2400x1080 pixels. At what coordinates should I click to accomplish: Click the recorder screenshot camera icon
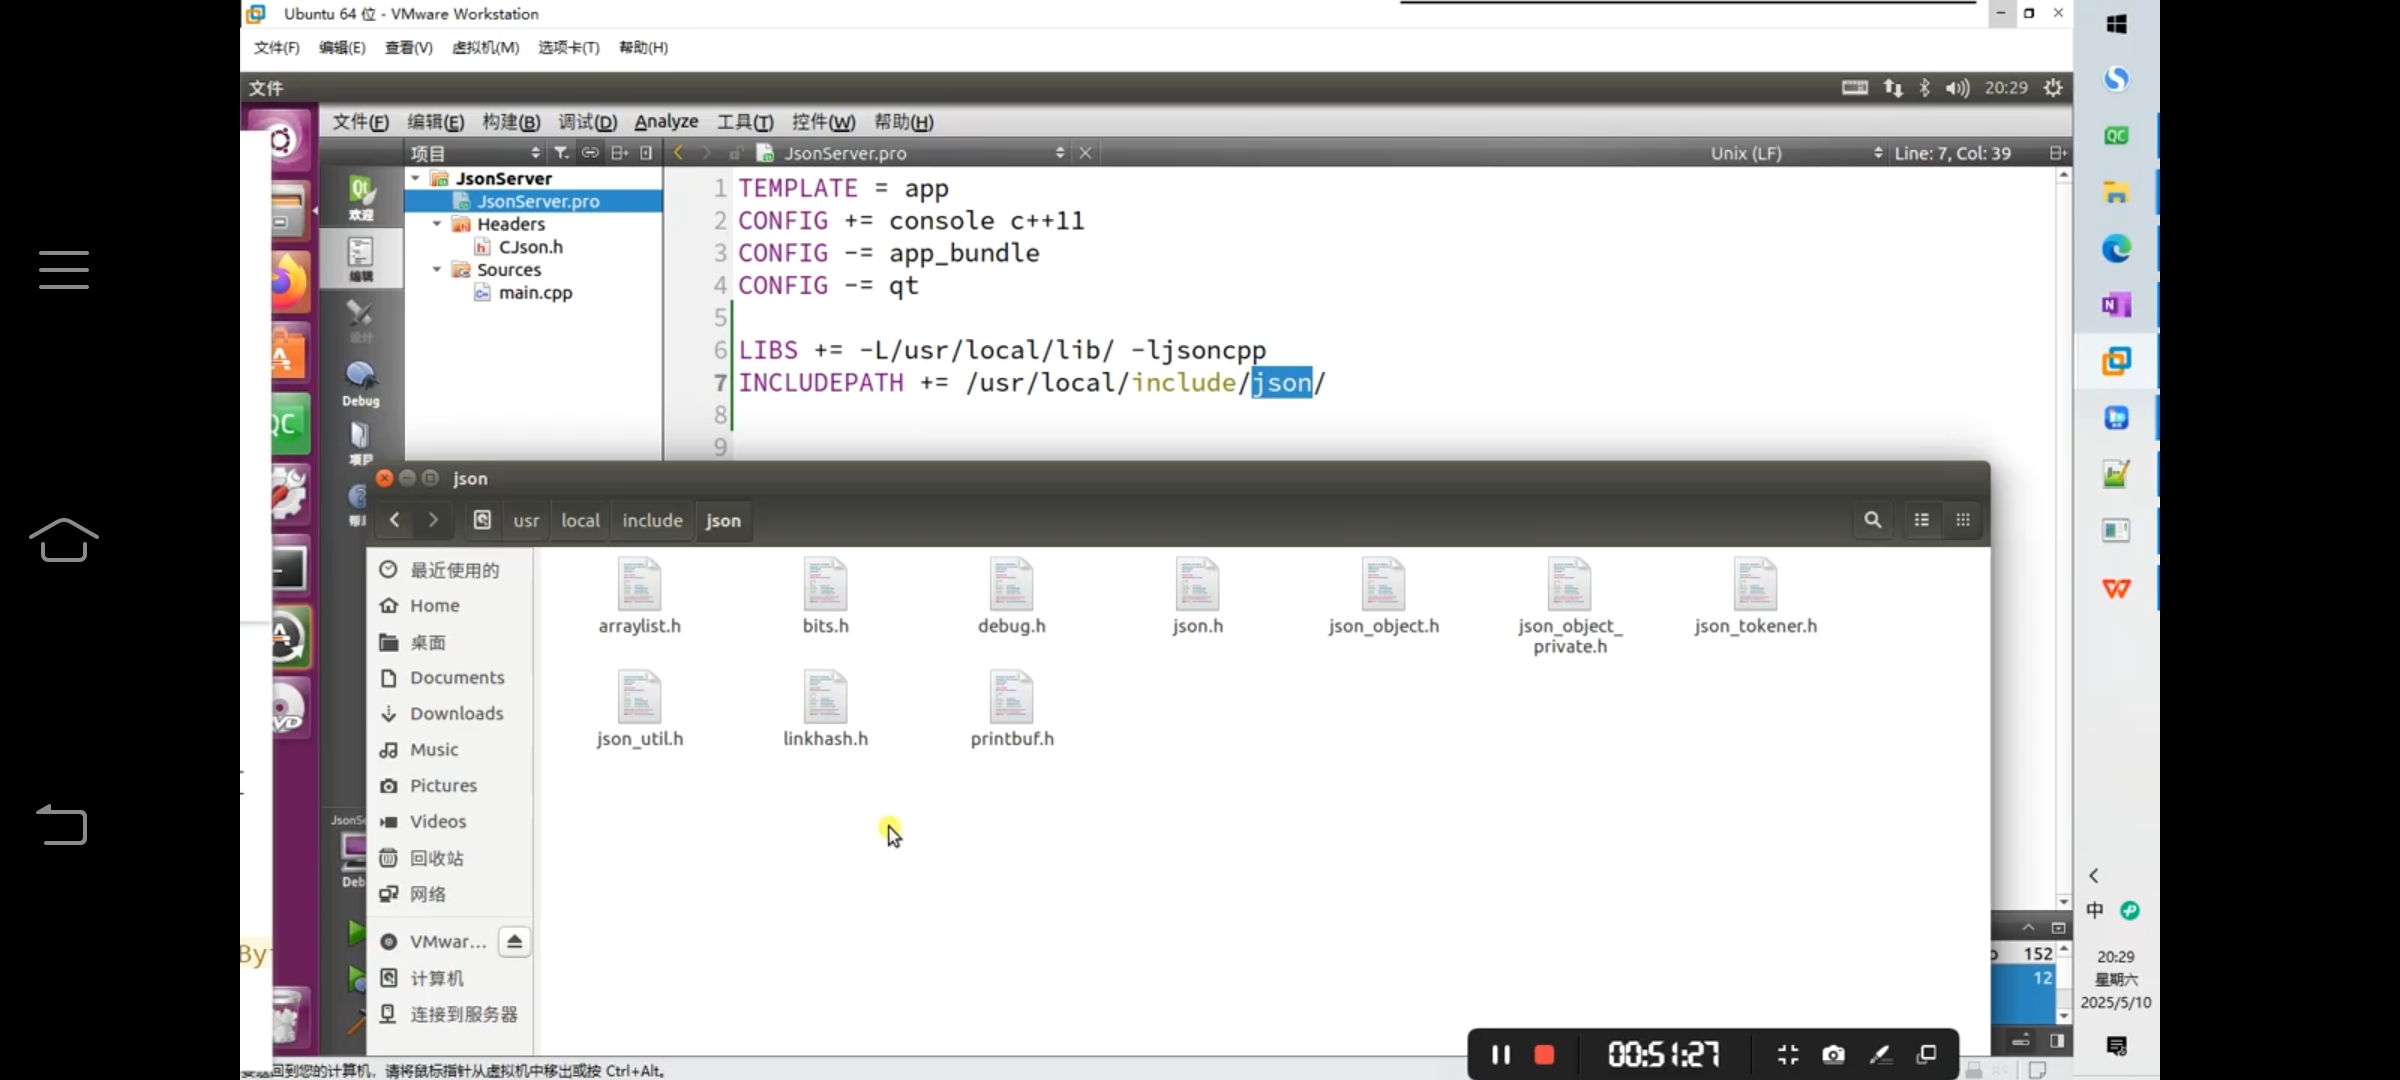coord(1833,1054)
